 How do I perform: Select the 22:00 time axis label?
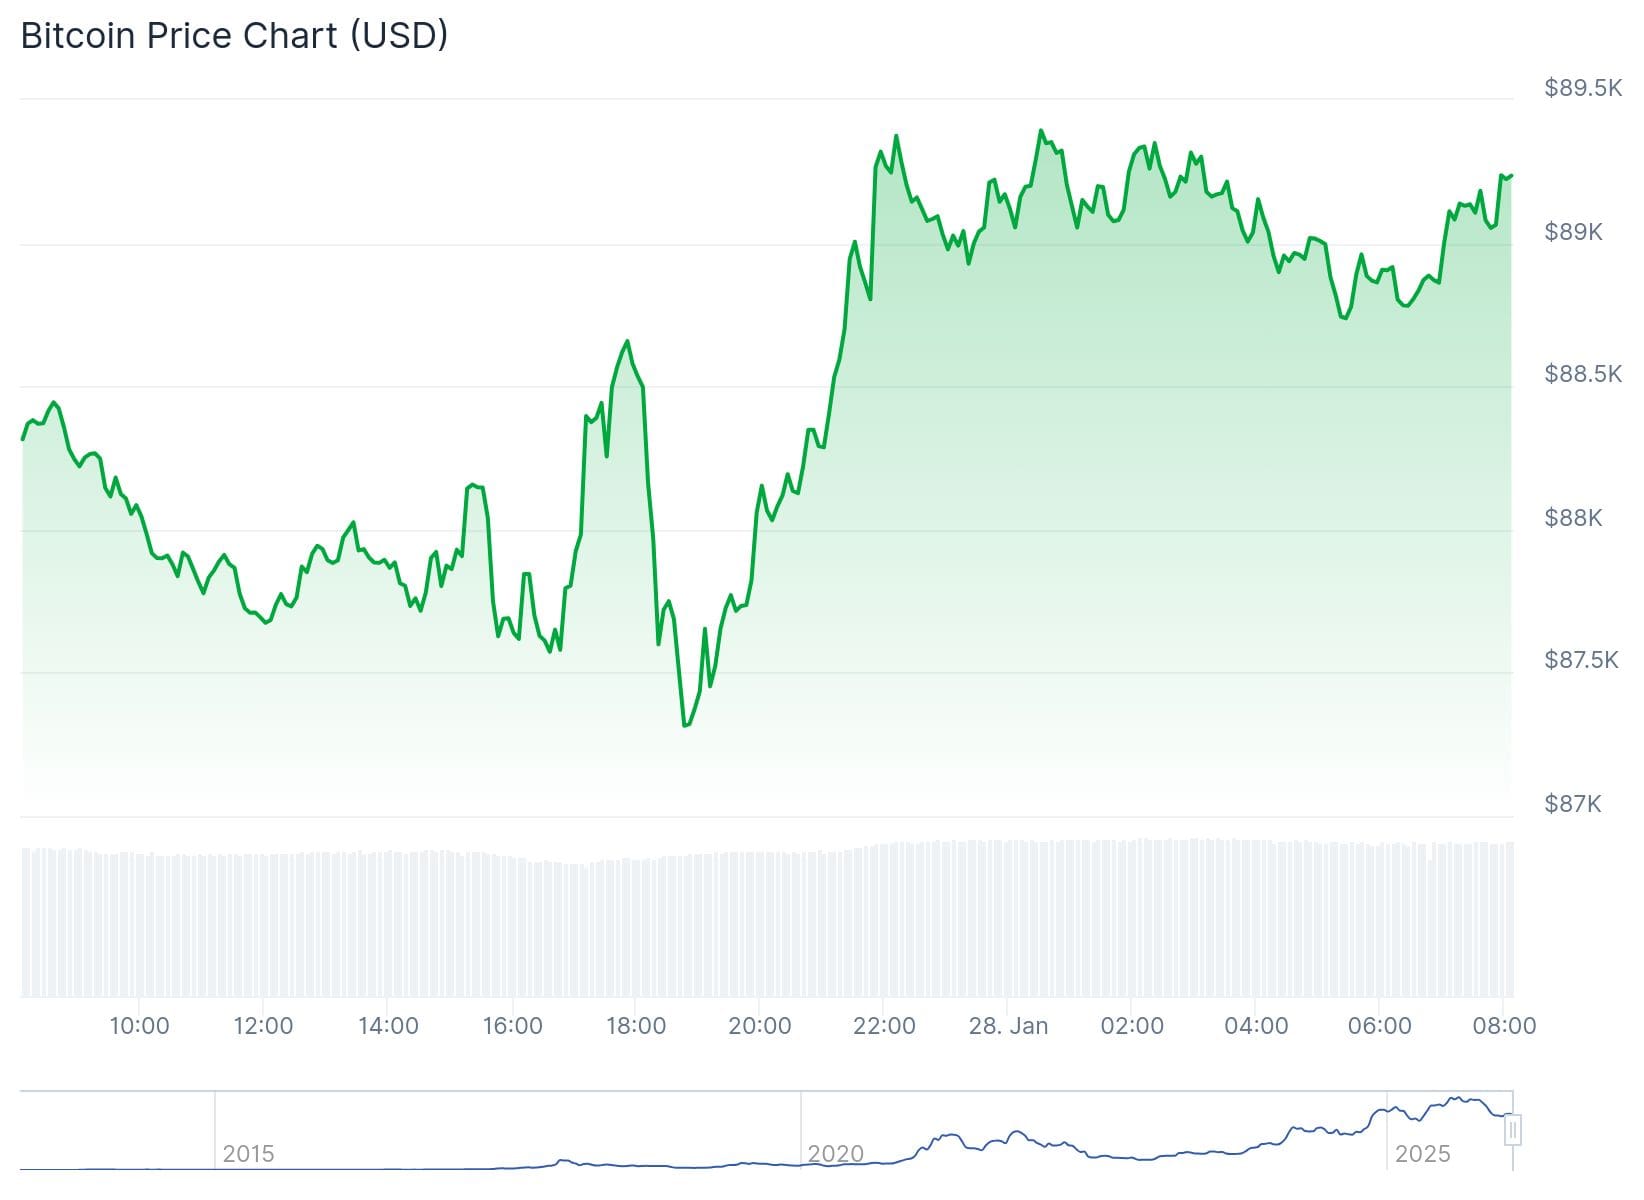click(x=884, y=1026)
